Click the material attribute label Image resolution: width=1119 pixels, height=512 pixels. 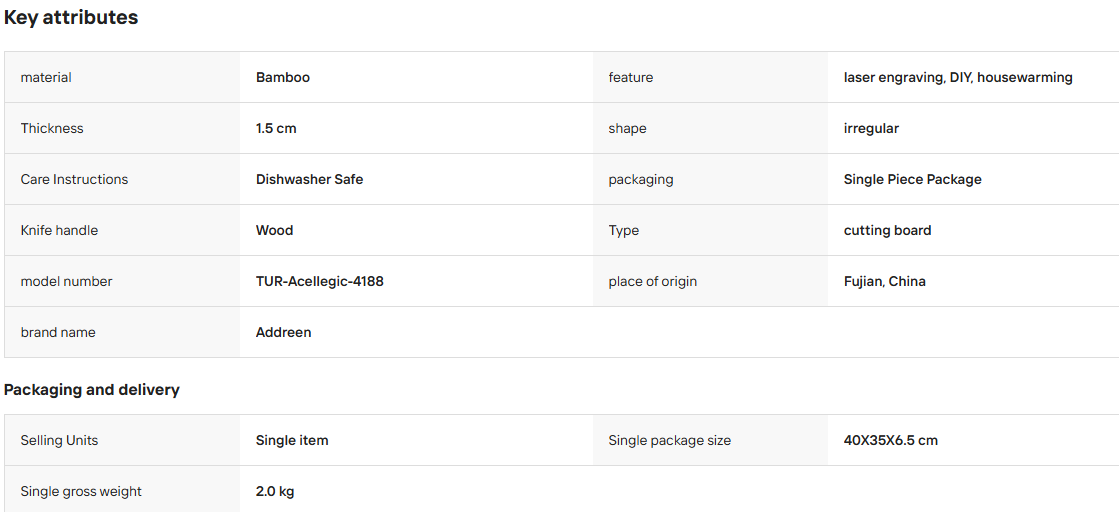point(46,77)
